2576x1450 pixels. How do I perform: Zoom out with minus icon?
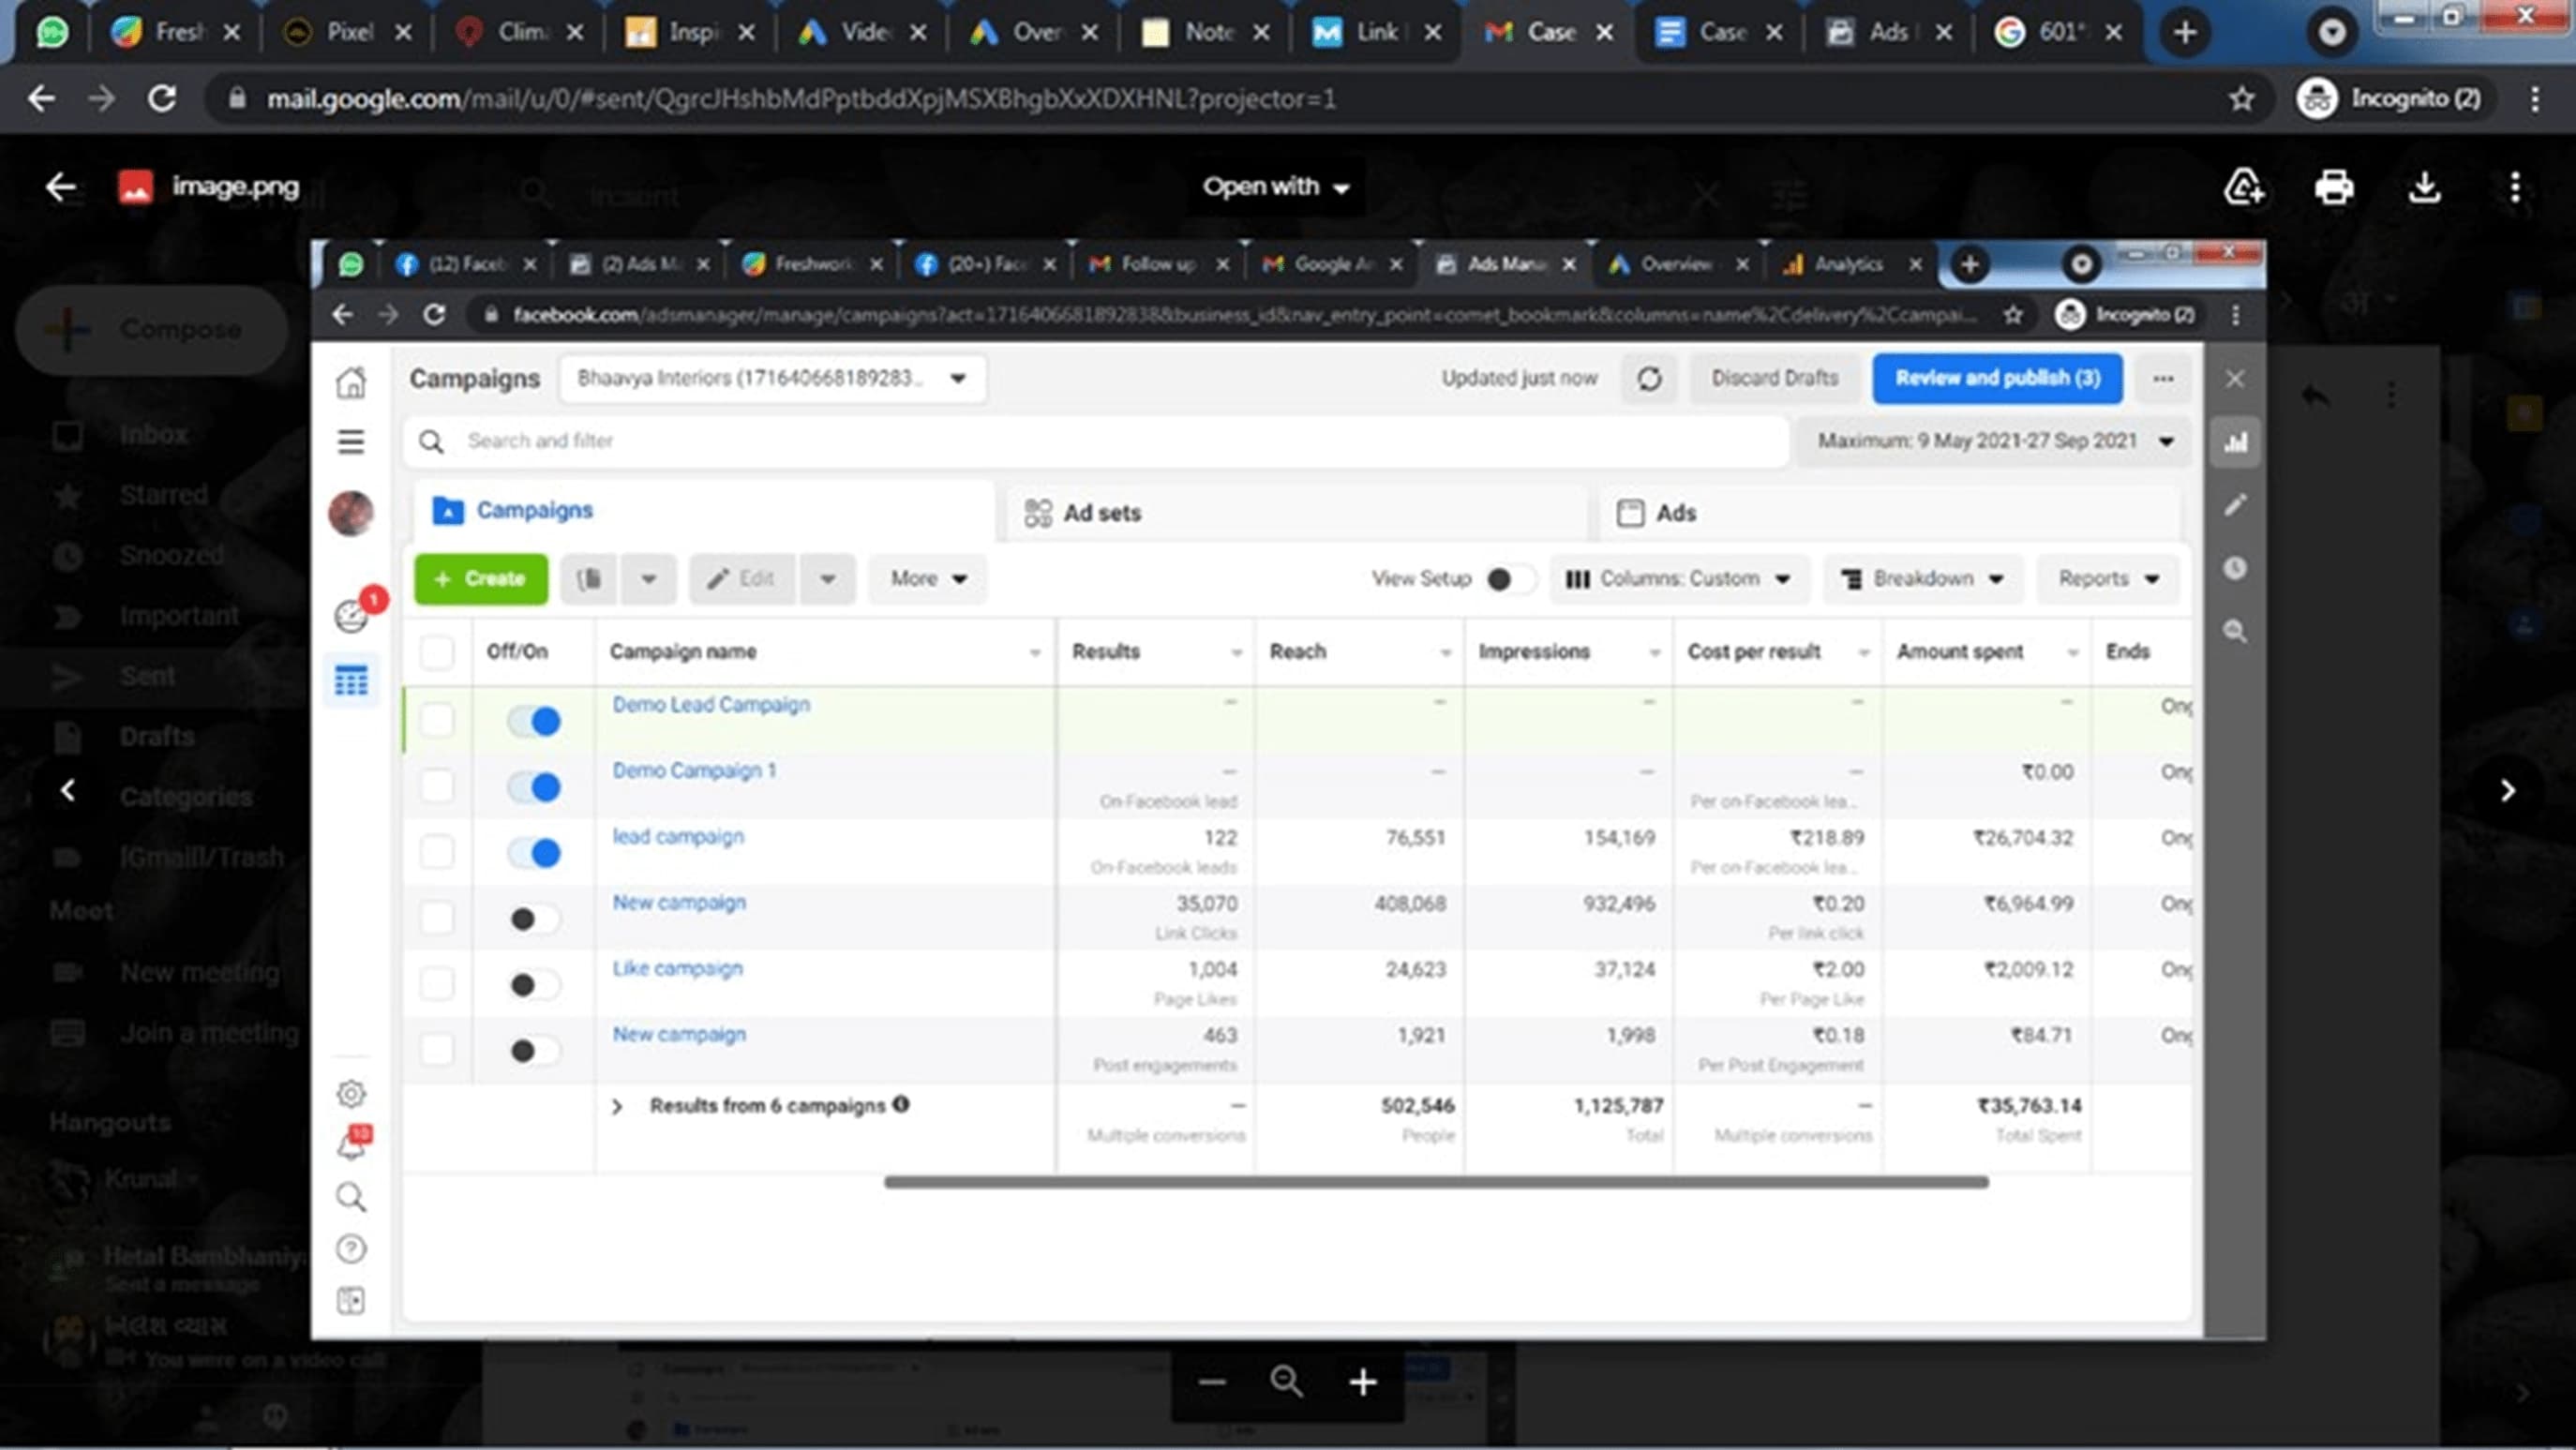pyautogui.click(x=1212, y=1382)
